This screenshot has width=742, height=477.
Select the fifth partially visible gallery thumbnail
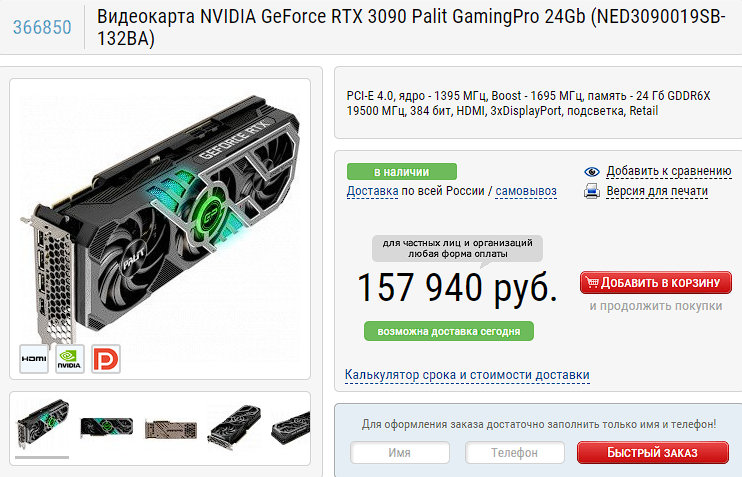point(291,428)
